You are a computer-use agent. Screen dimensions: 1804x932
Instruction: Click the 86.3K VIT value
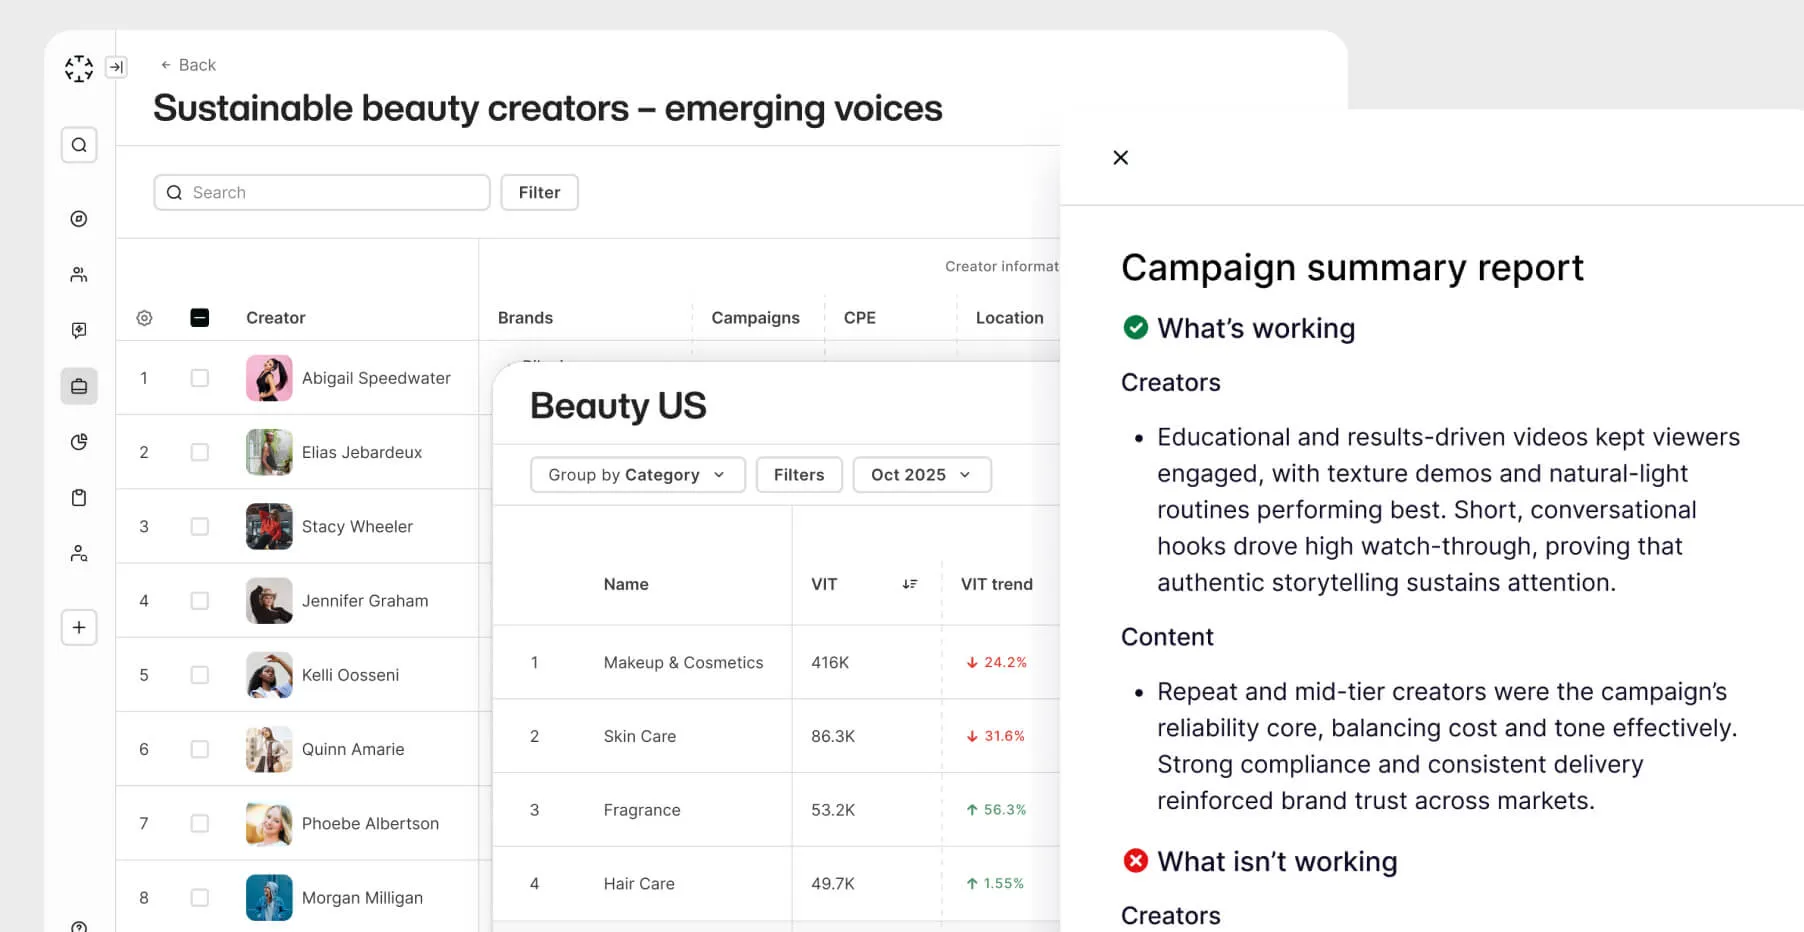tap(833, 736)
